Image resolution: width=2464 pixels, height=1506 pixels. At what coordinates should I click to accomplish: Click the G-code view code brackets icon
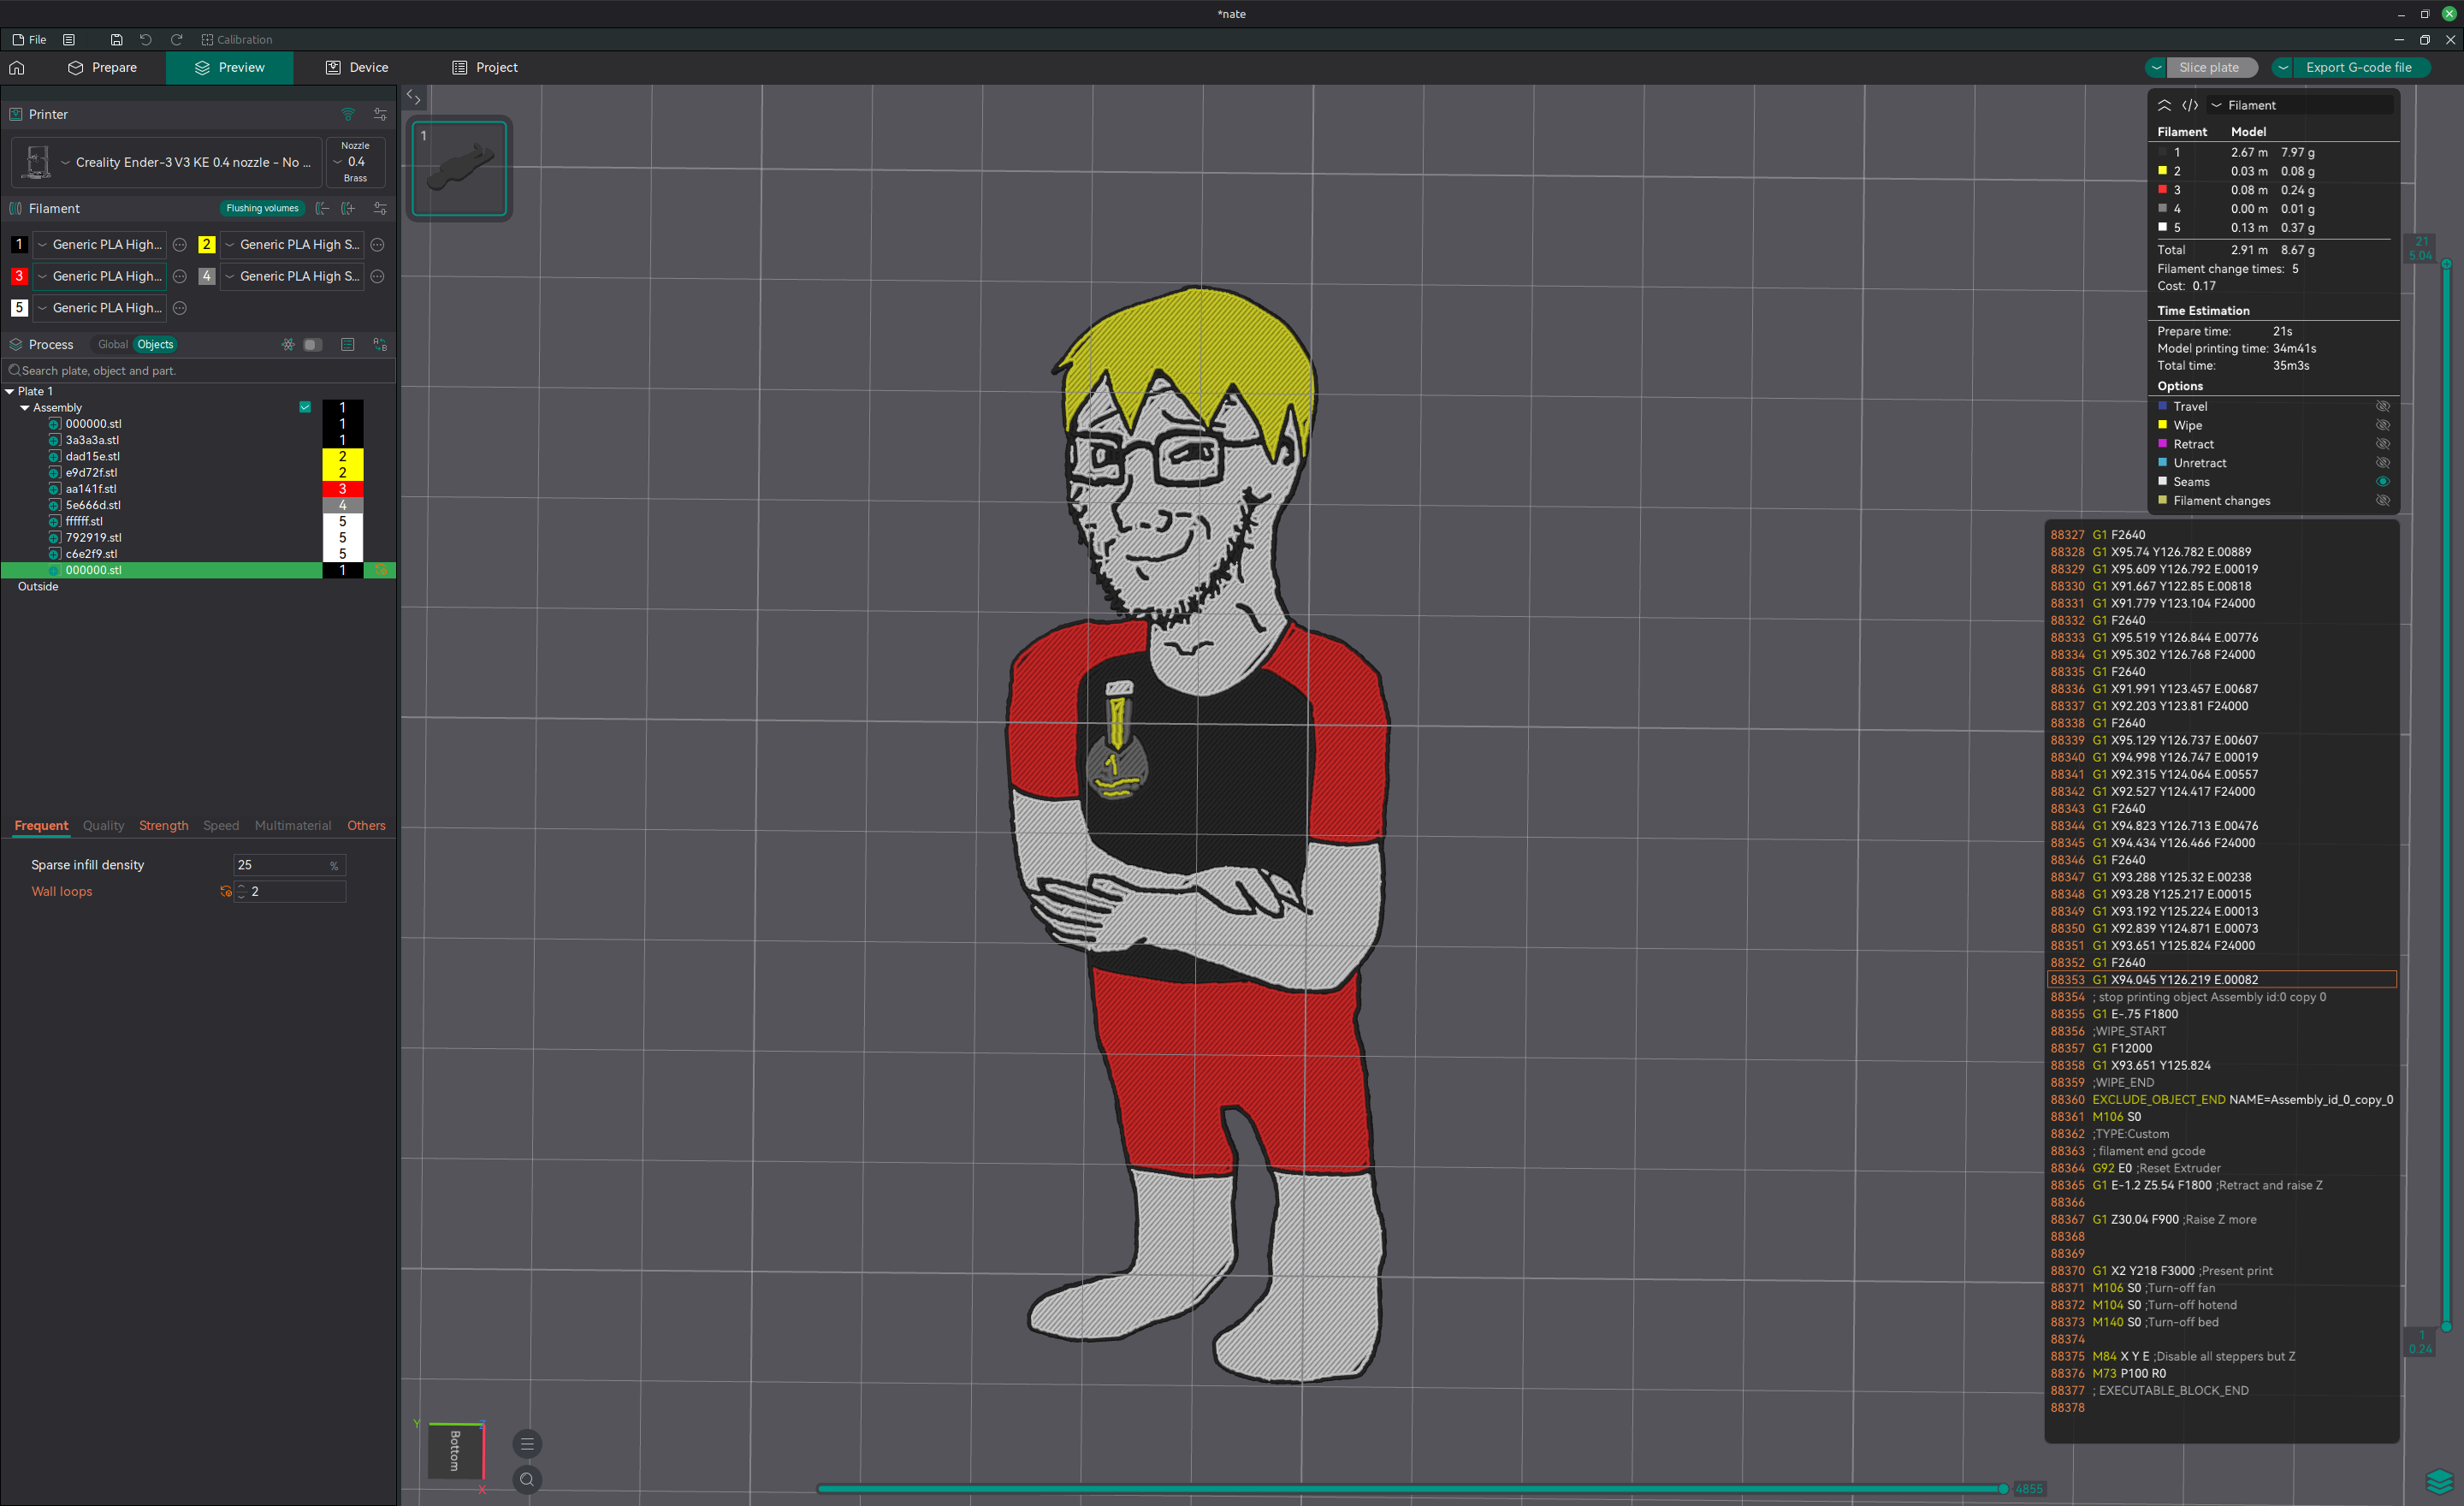click(2190, 105)
